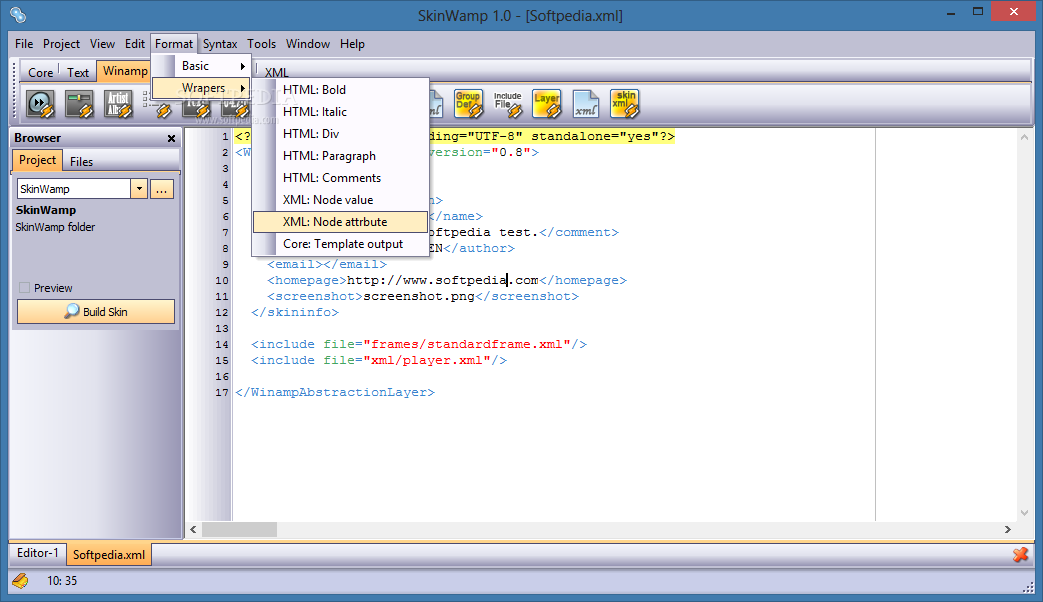This screenshot has height=602, width=1043.
Task: Click the browse '...' button
Action: click(162, 189)
